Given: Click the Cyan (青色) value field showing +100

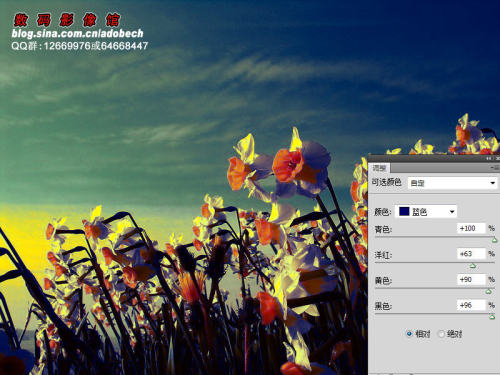Looking at the screenshot, I should tap(471, 228).
